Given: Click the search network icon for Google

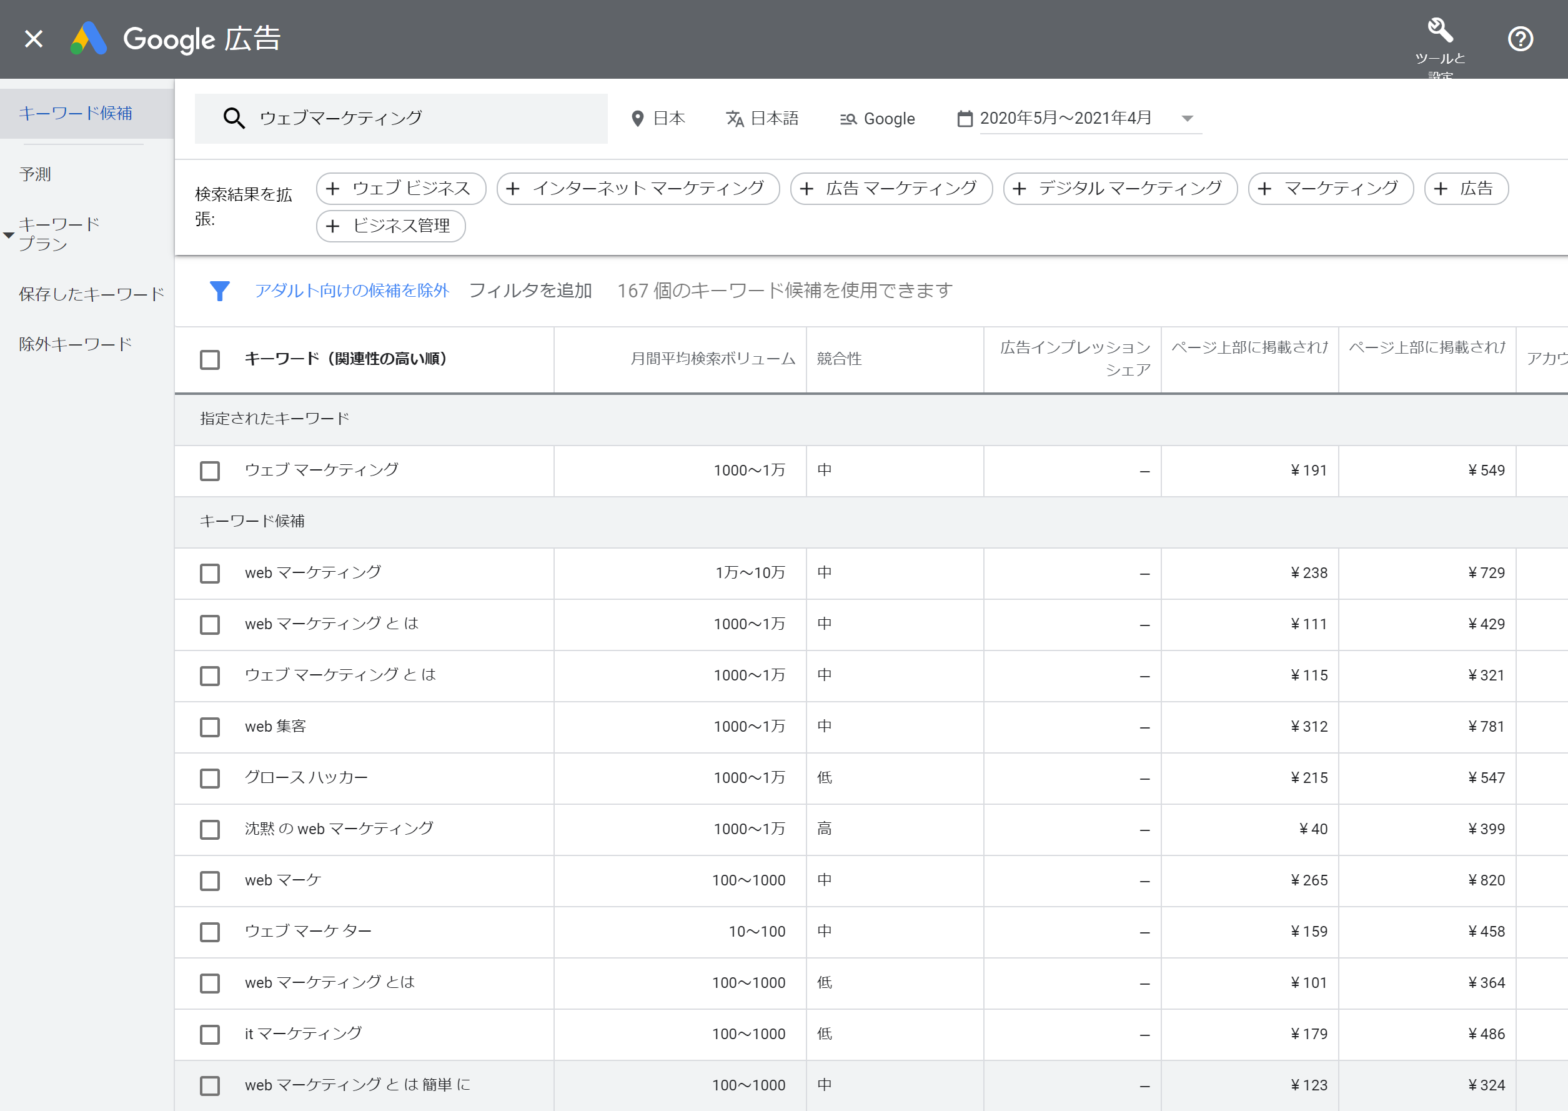Looking at the screenshot, I should (x=848, y=119).
